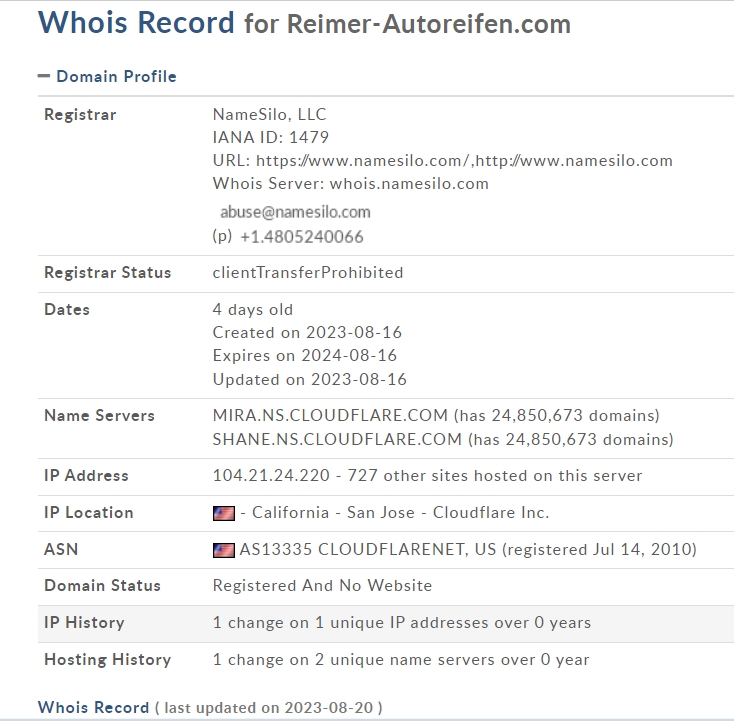Click the registrar URL line
734x721 pixels.
click(x=442, y=161)
